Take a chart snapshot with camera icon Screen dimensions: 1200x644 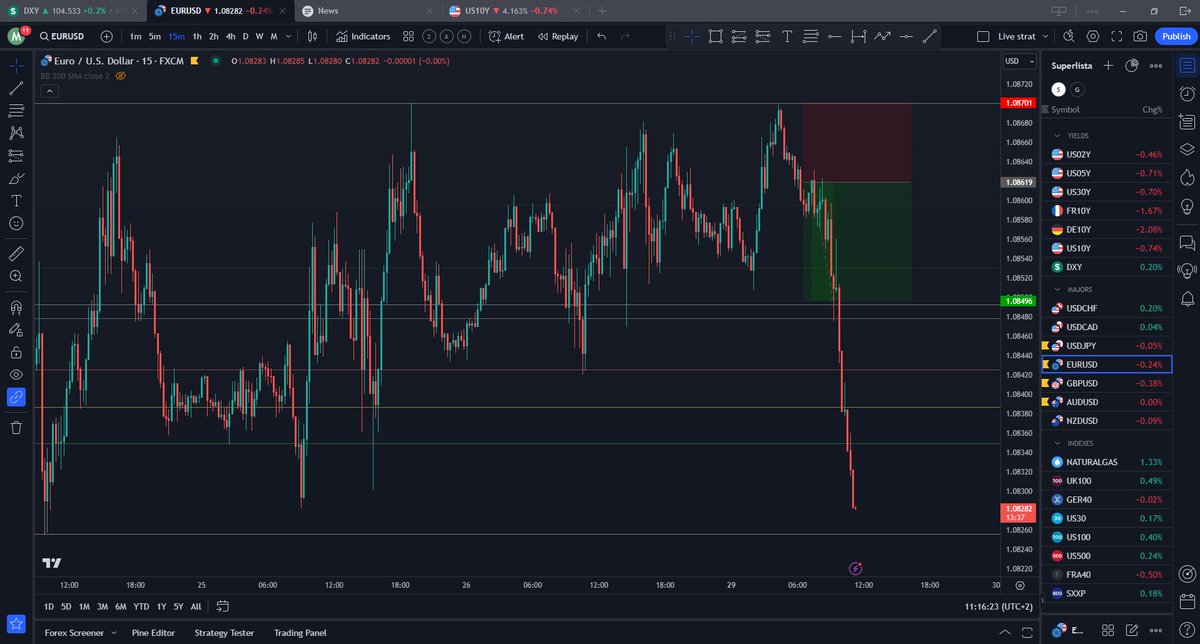(1141, 36)
